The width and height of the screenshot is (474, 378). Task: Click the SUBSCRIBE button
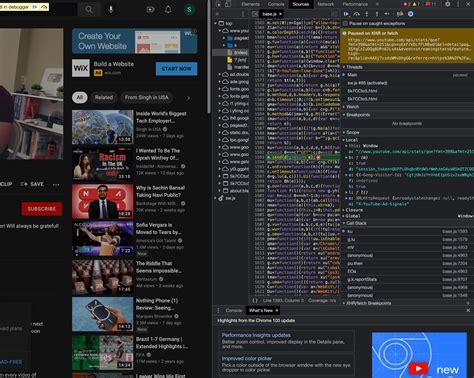(42, 209)
